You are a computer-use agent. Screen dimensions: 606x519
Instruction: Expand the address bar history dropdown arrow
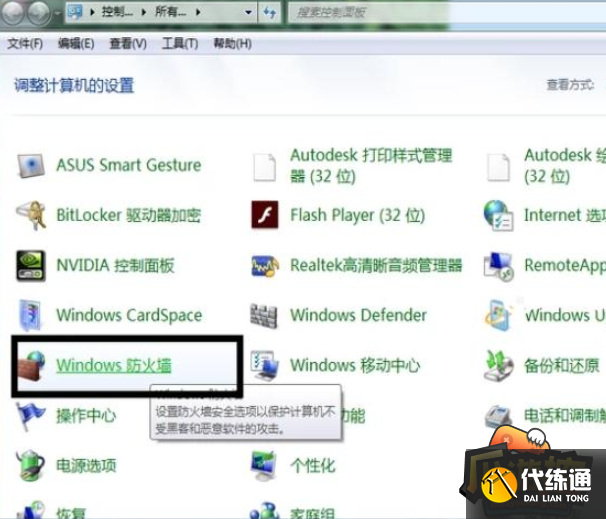tap(249, 12)
